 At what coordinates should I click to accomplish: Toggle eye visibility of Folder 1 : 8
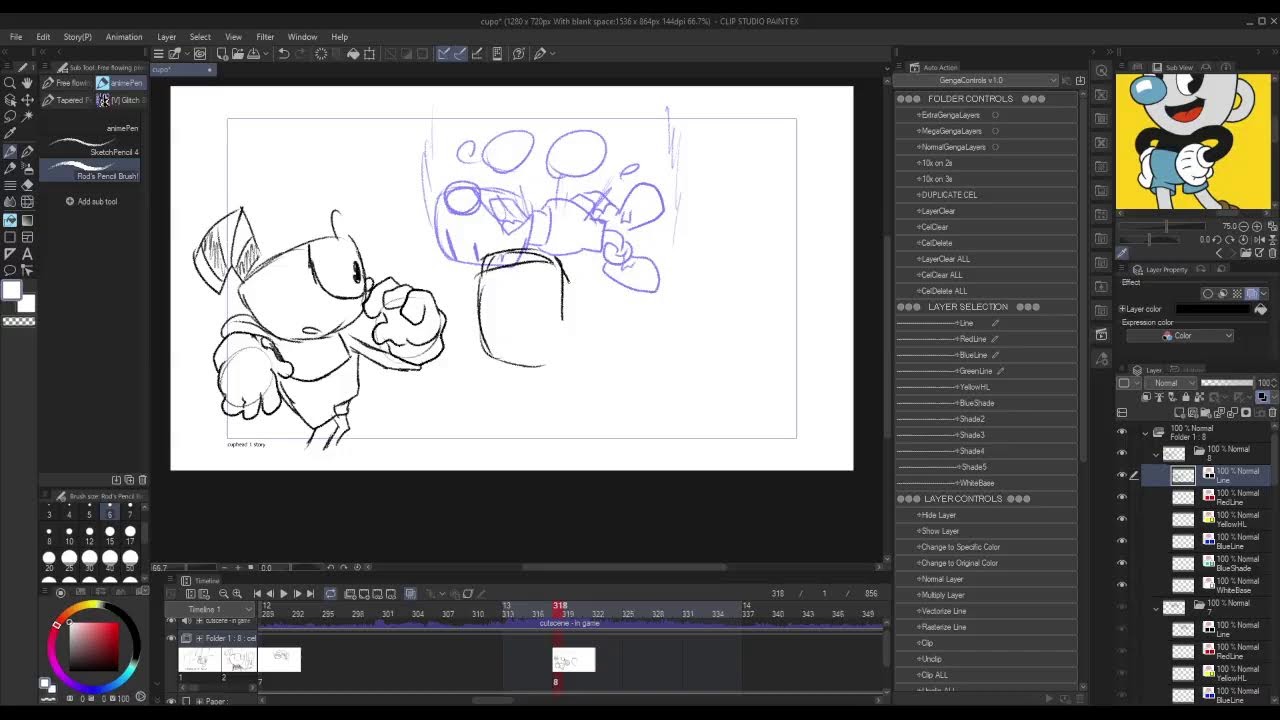click(x=1121, y=432)
